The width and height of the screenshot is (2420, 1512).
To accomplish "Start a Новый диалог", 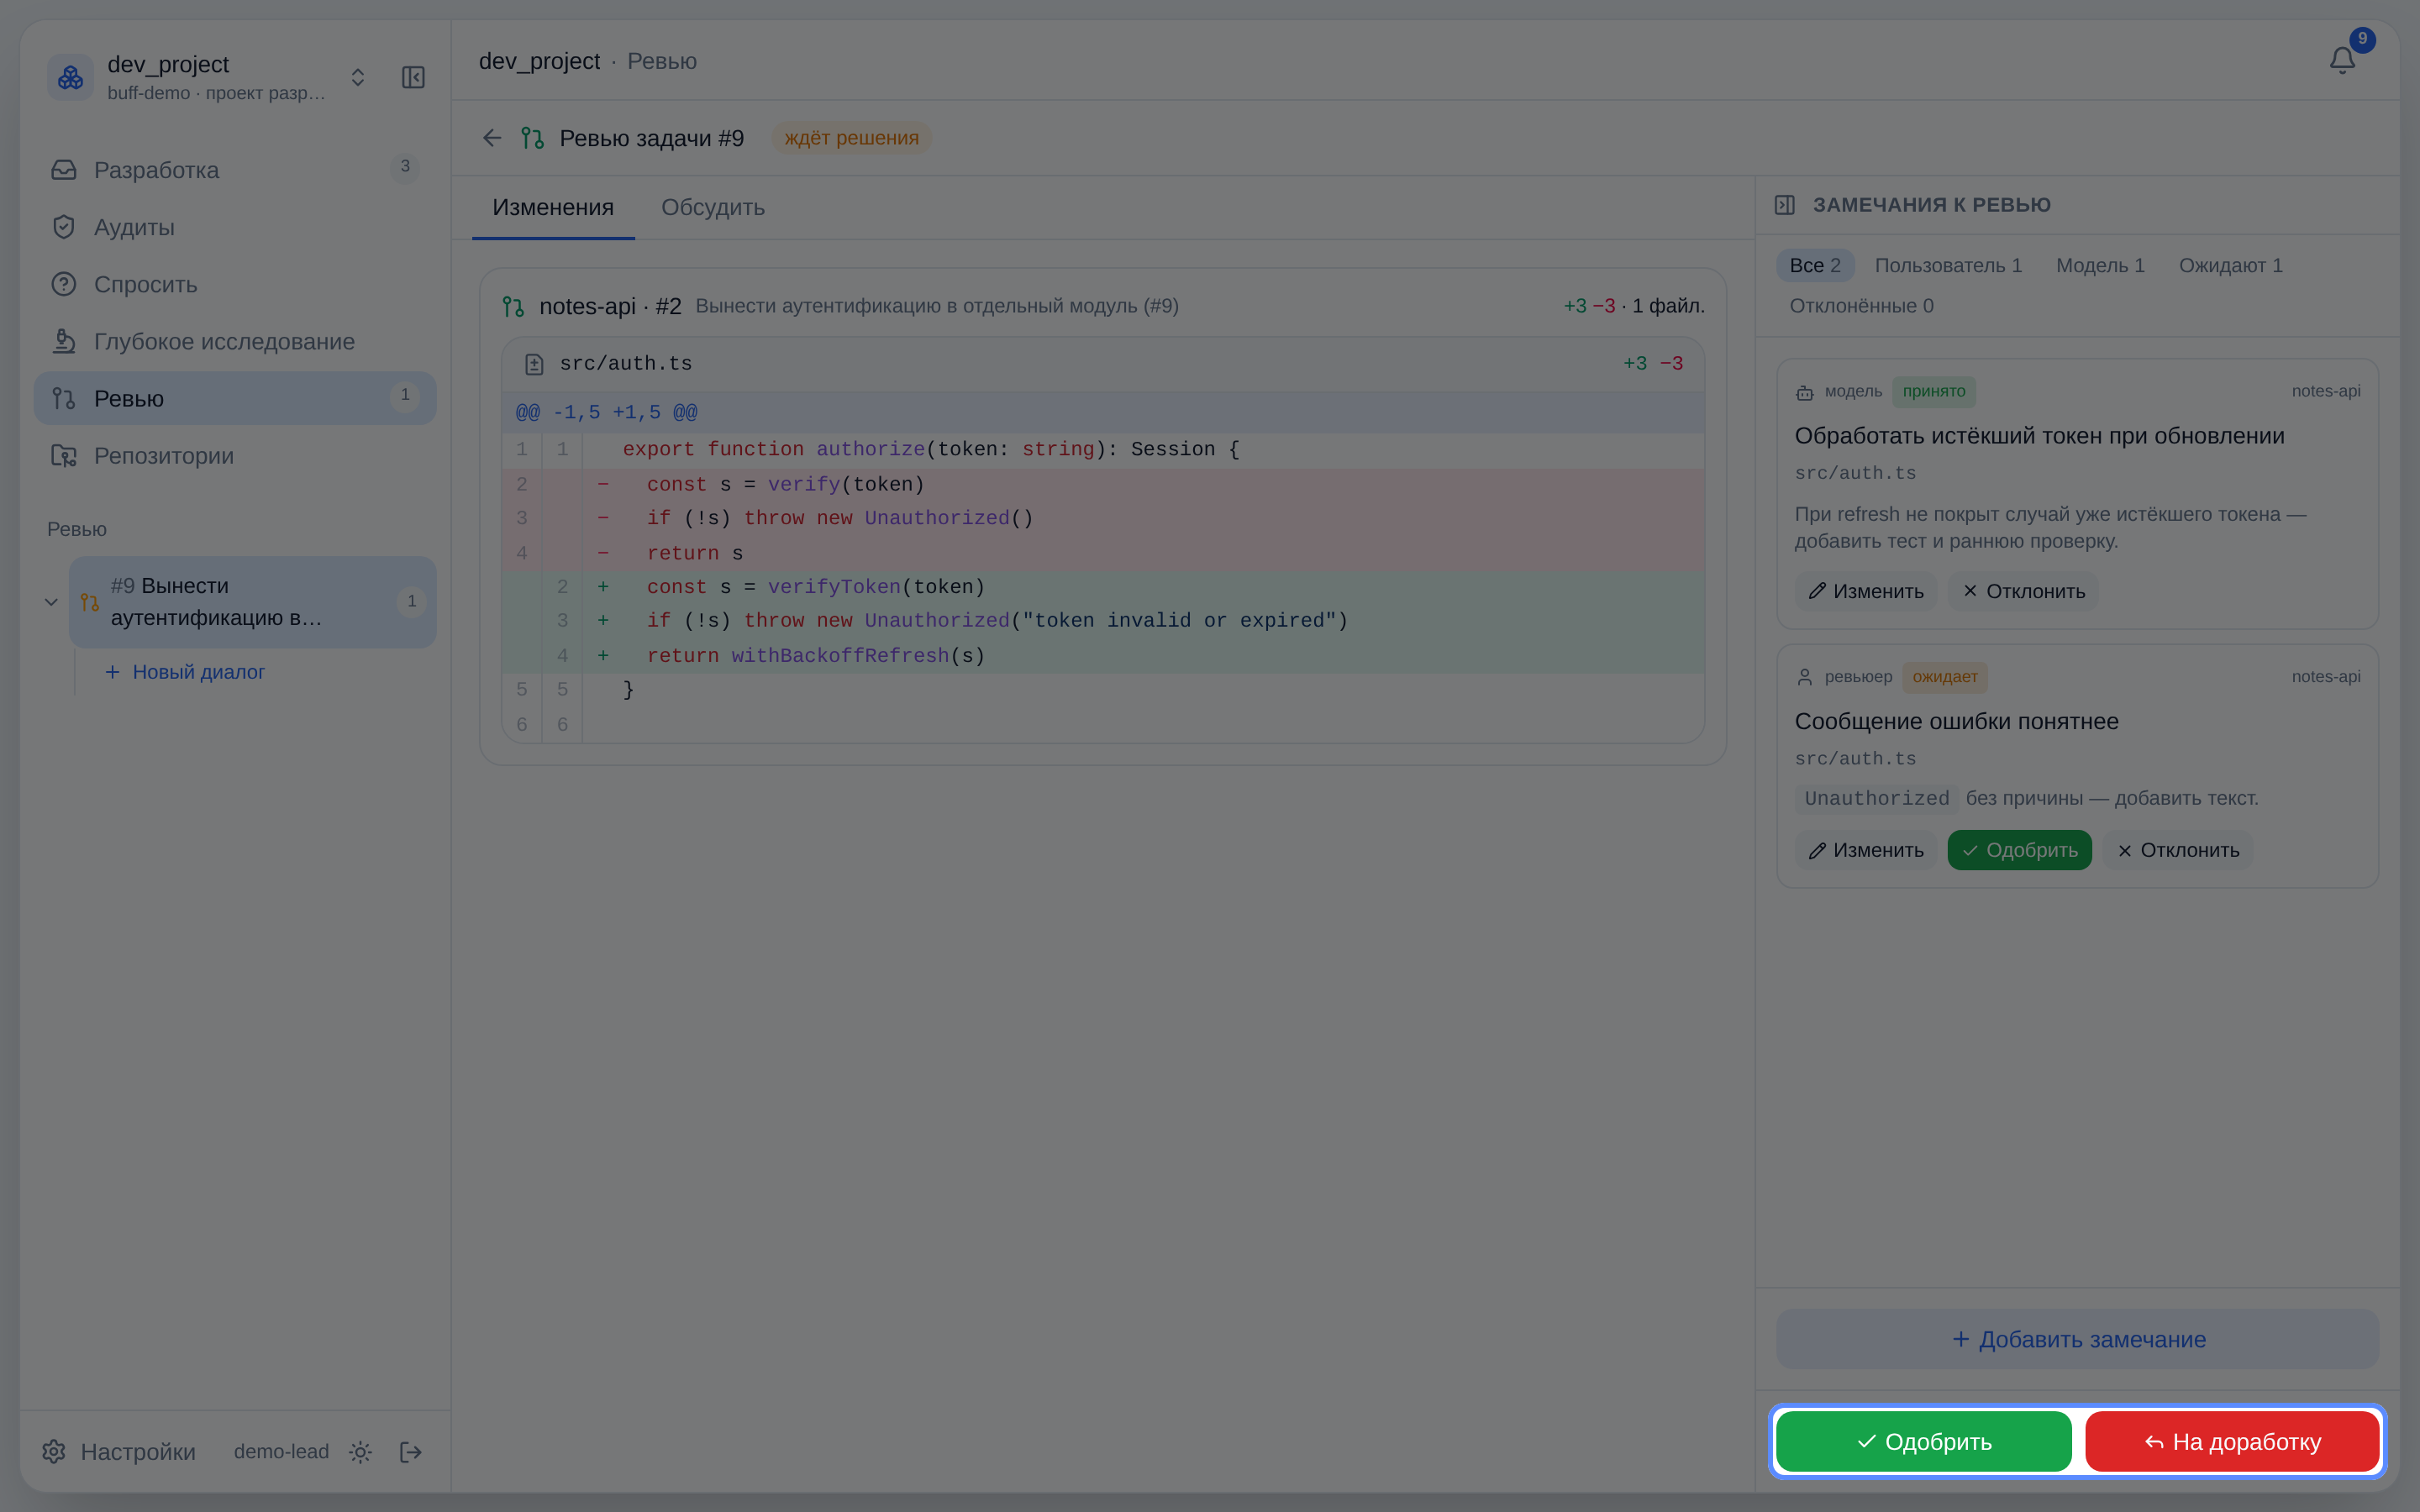I will 185,672.
